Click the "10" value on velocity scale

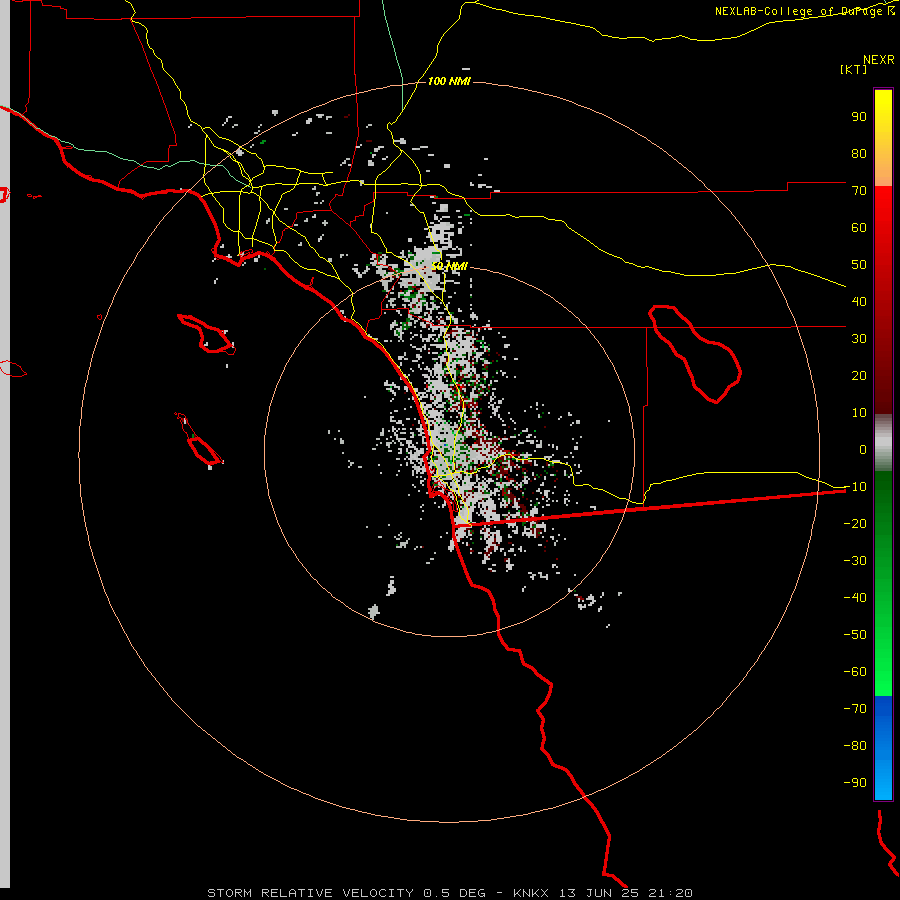[859, 413]
